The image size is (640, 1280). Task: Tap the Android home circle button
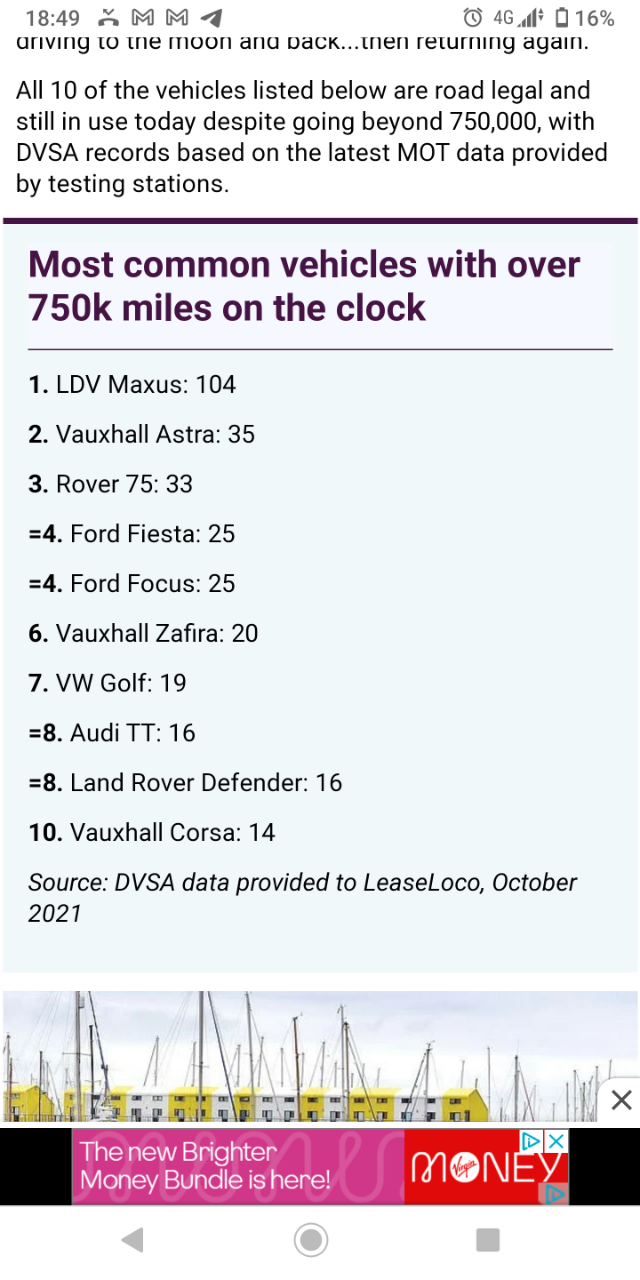tap(311, 1241)
